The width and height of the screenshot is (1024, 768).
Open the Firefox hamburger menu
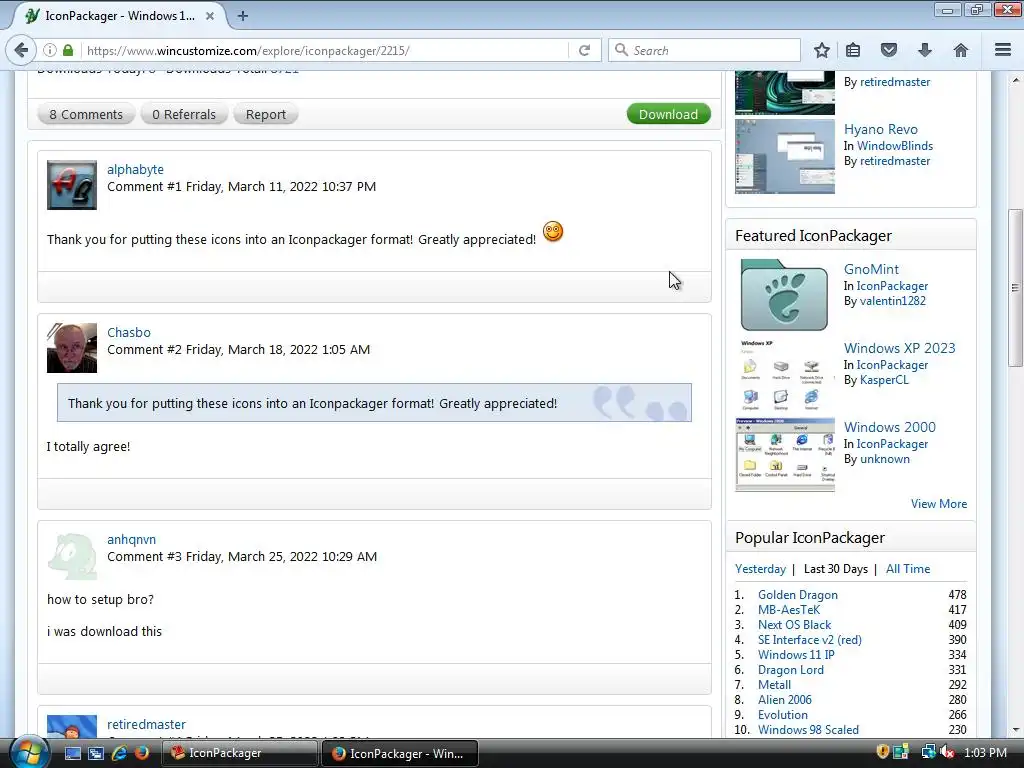(1003, 50)
